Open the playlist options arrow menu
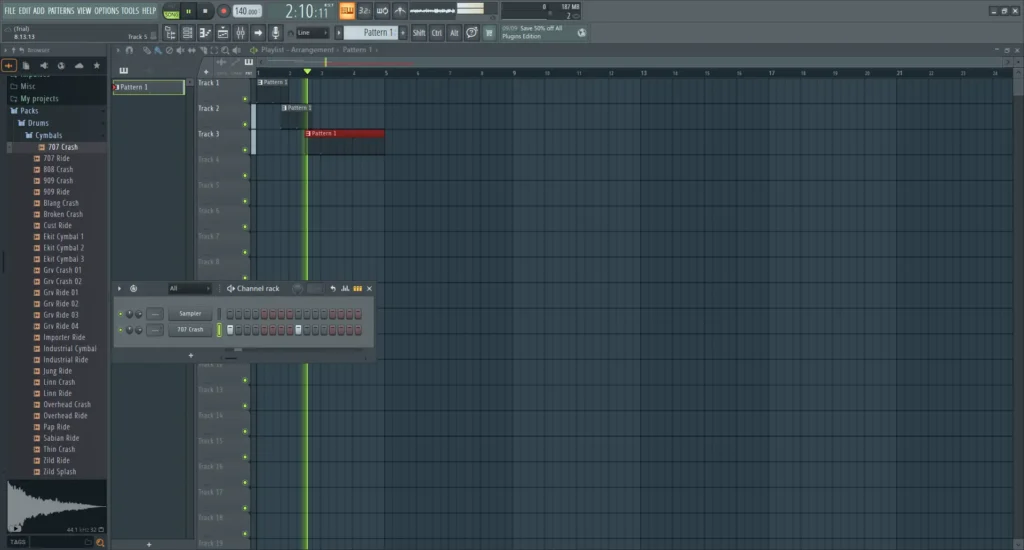 pyautogui.click(x=118, y=50)
